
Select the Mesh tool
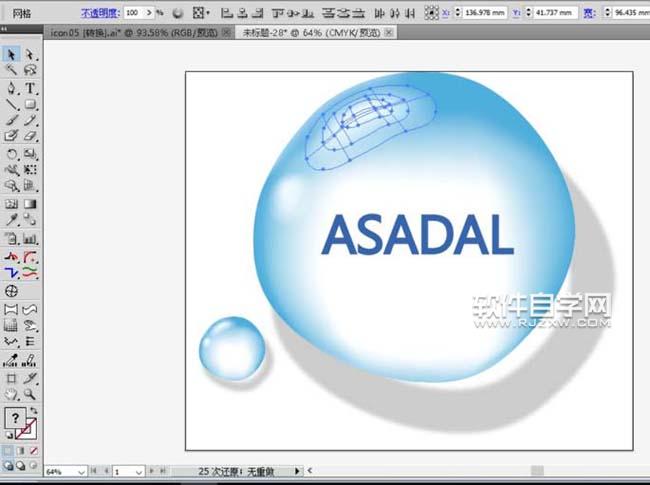pos(11,204)
